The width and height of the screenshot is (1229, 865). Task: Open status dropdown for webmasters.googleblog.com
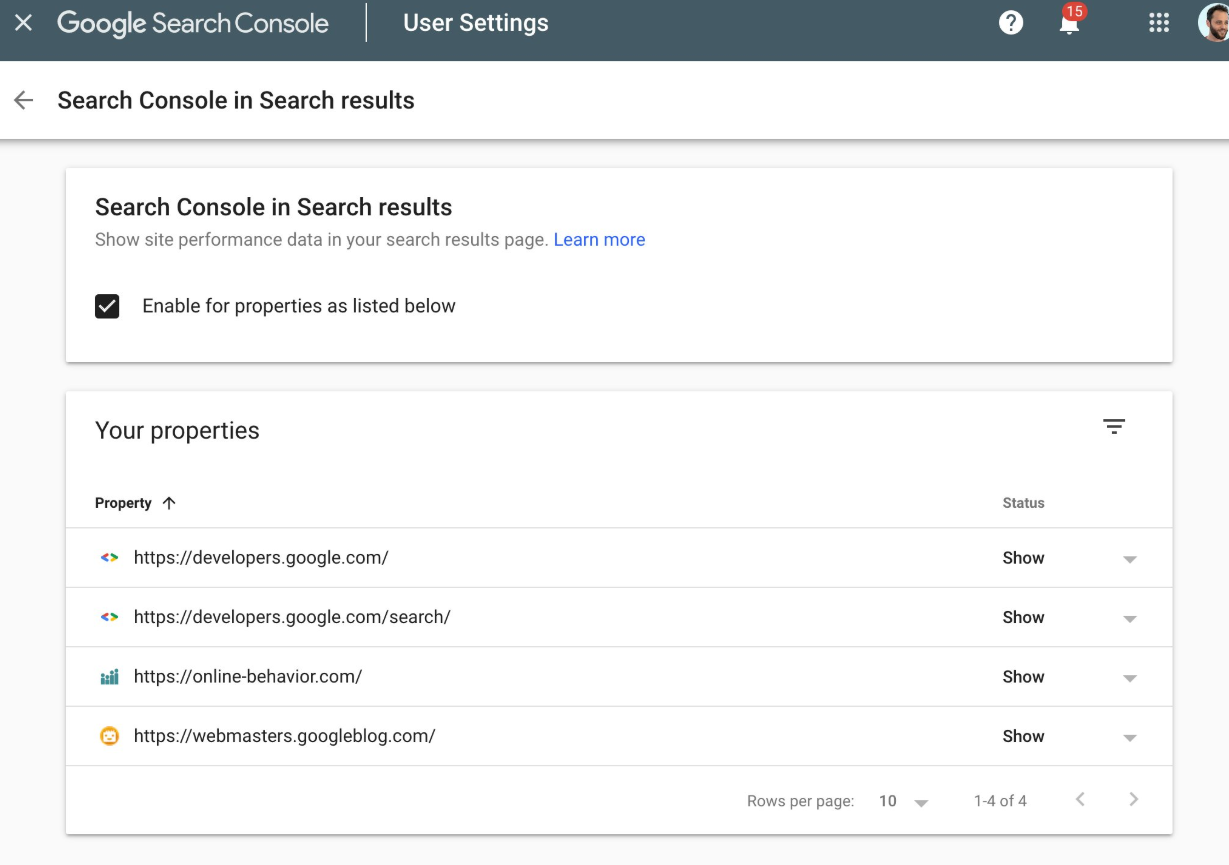[1129, 736]
